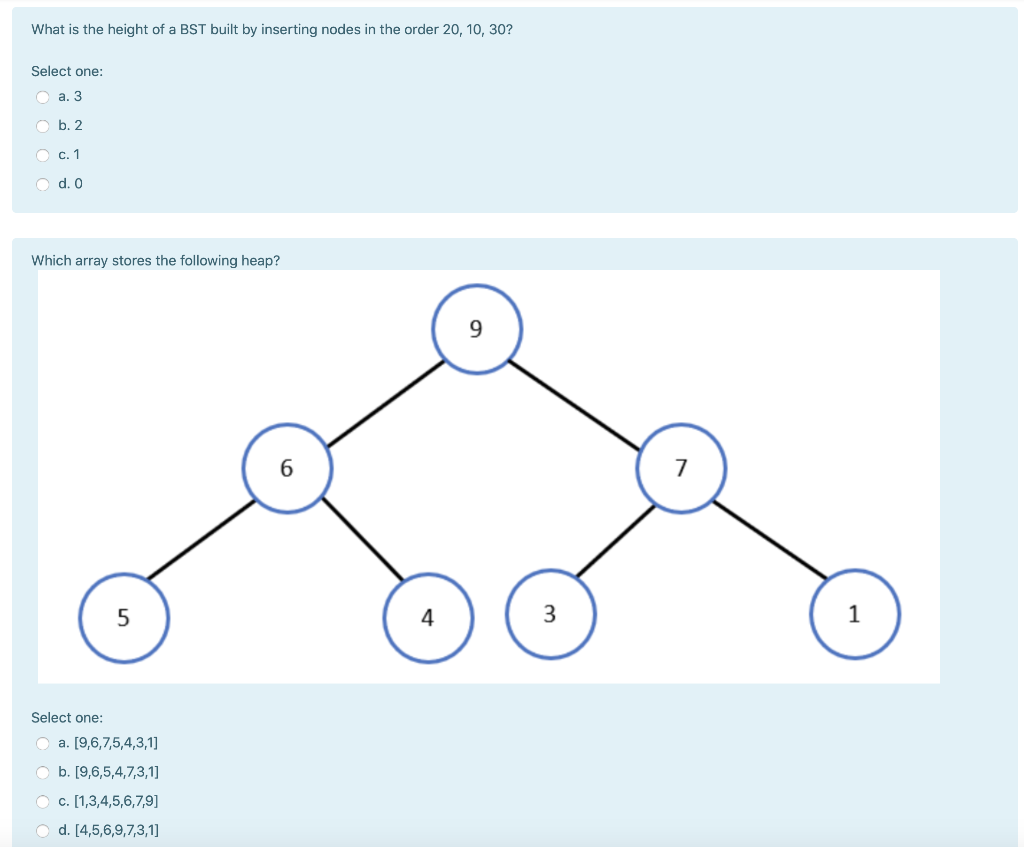Click the node labeled 7
The image size is (1024, 847).
tap(681, 468)
